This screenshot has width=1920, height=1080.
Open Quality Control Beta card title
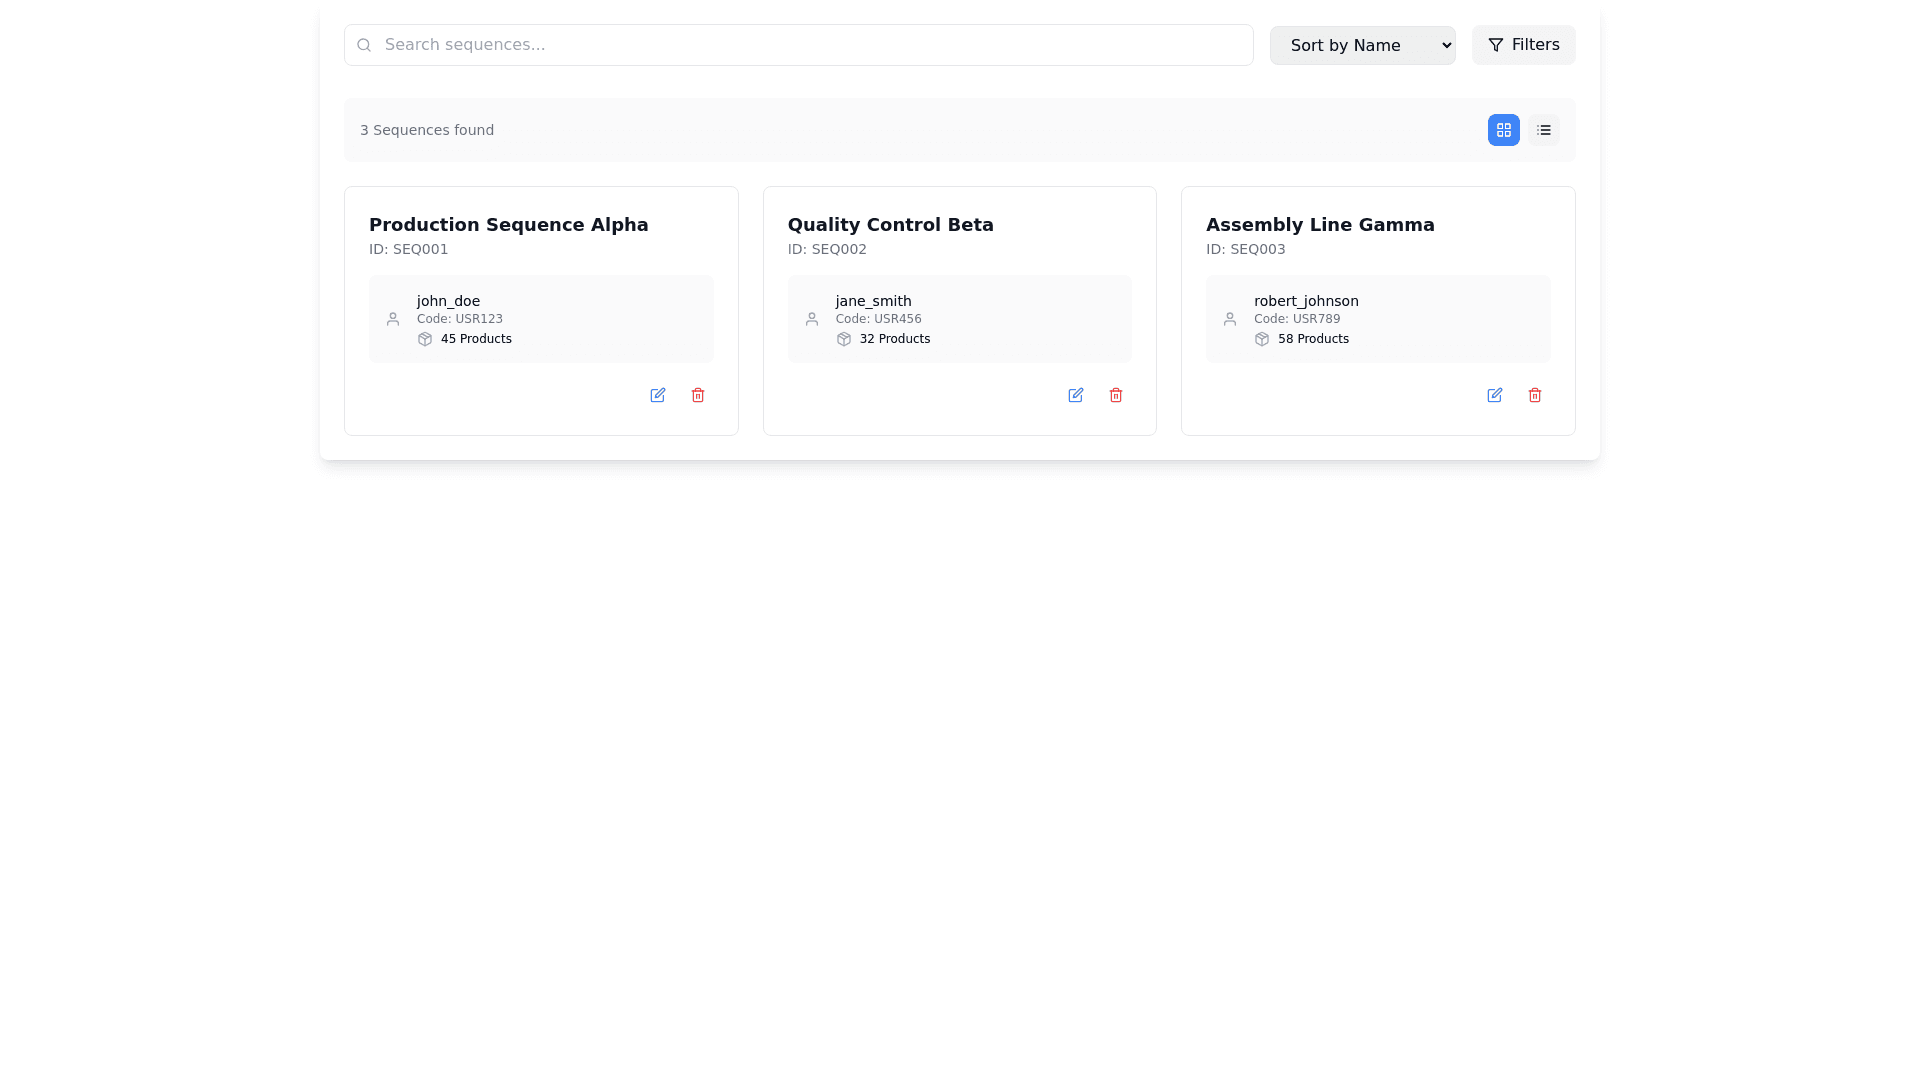[890, 225]
